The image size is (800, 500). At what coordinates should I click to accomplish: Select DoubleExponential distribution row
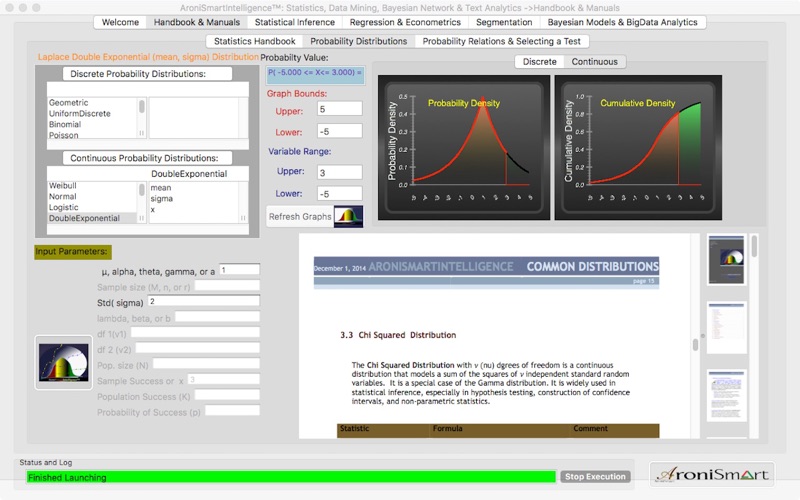pos(92,218)
